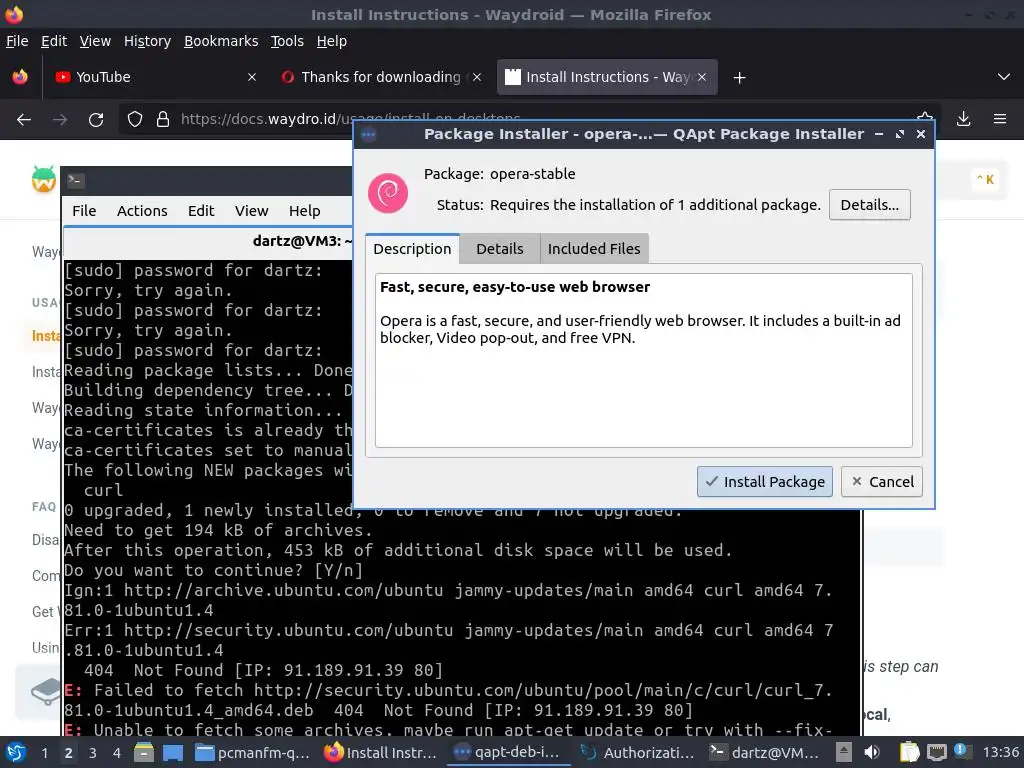This screenshot has height=768, width=1024.
Task: Switch to the Details tab in installer
Action: pyautogui.click(x=500, y=249)
